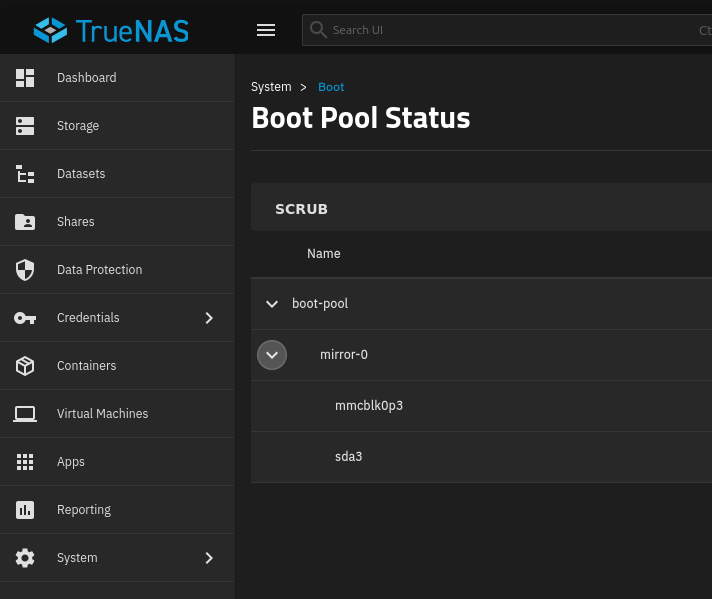This screenshot has height=599, width=712.
Task: Click the SCRUB button
Action: (302, 209)
